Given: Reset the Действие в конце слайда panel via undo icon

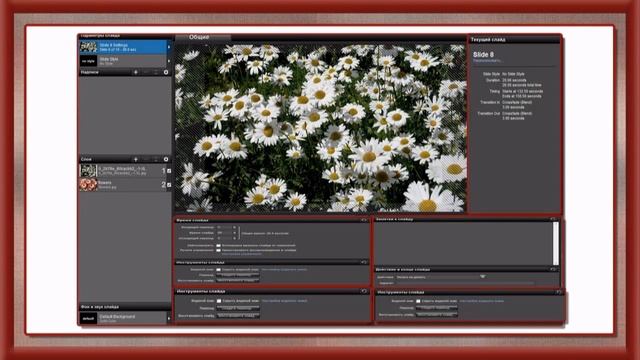Looking at the screenshot, I should pyautogui.click(x=553, y=269).
